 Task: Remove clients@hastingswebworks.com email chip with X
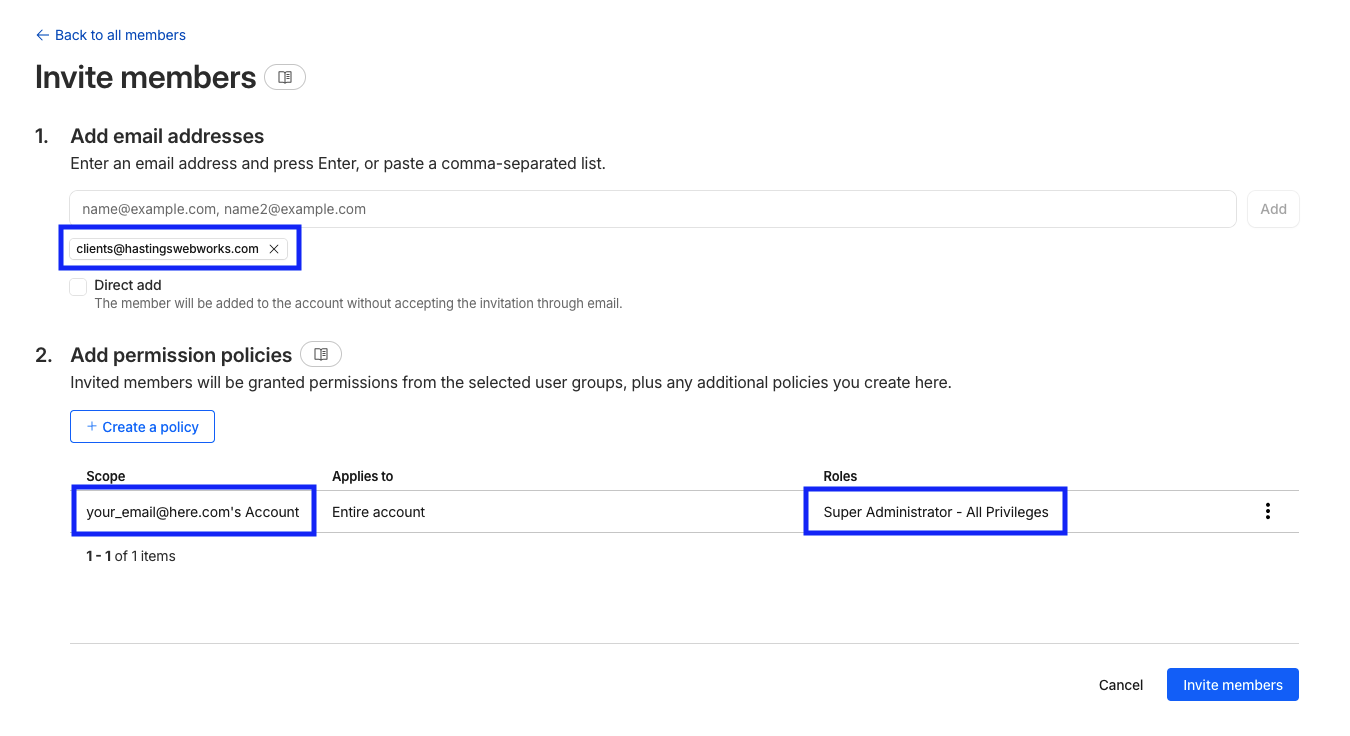click(x=274, y=249)
